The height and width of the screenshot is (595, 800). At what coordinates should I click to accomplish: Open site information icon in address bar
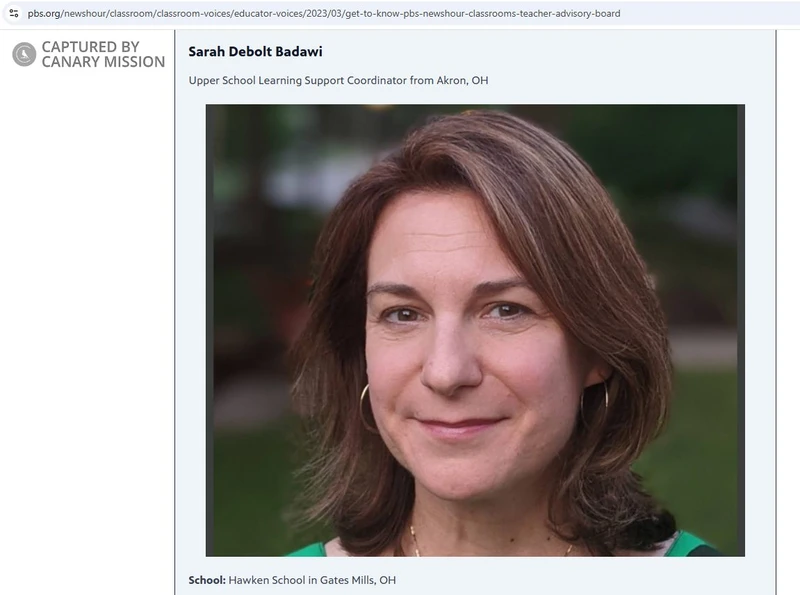(14, 13)
